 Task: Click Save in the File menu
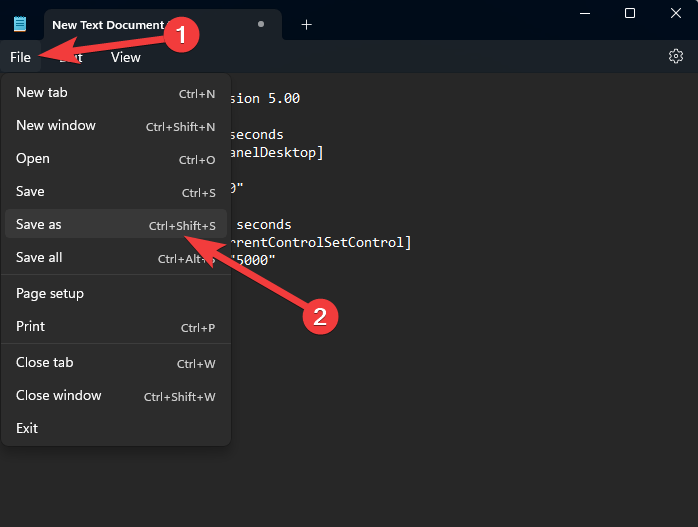[x=31, y=192]
